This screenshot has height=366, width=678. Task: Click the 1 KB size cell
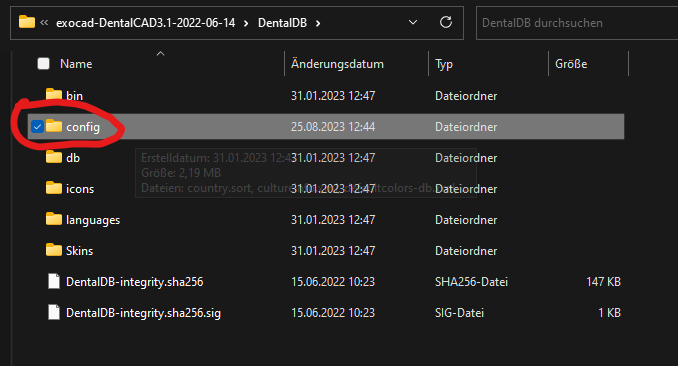pos(609,313)
